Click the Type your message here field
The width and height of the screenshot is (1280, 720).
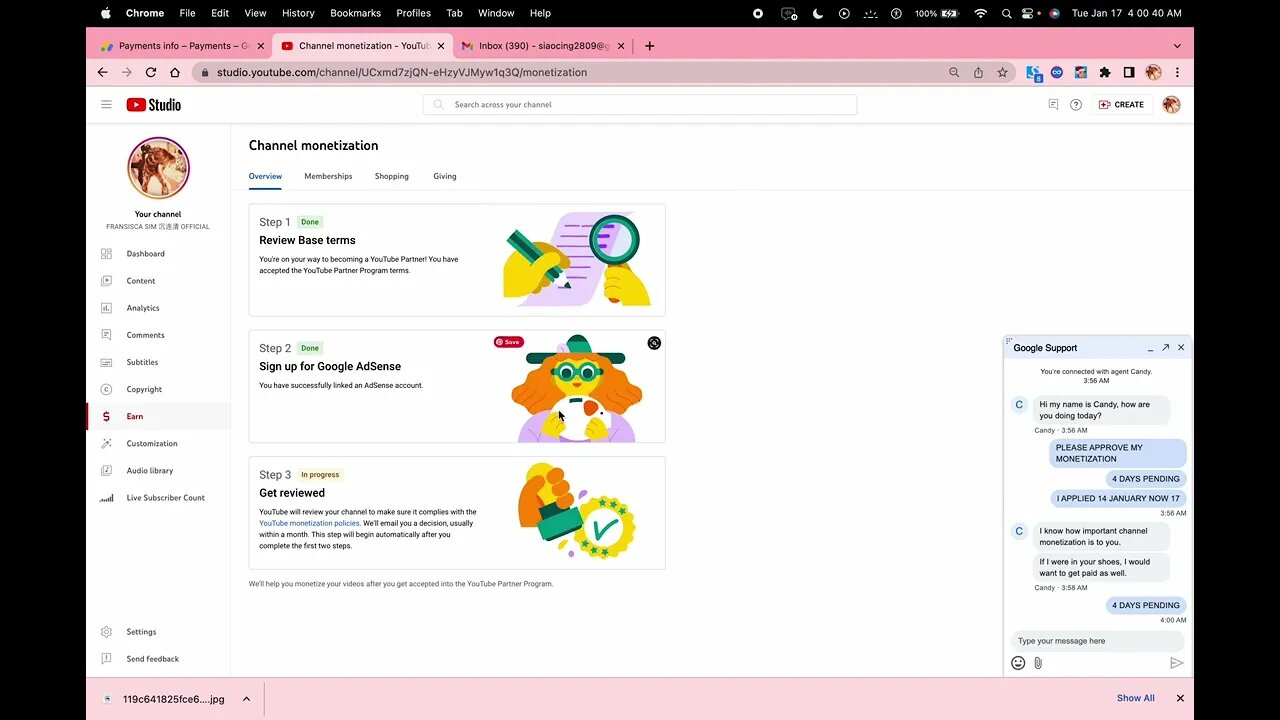click(1097, 641)
